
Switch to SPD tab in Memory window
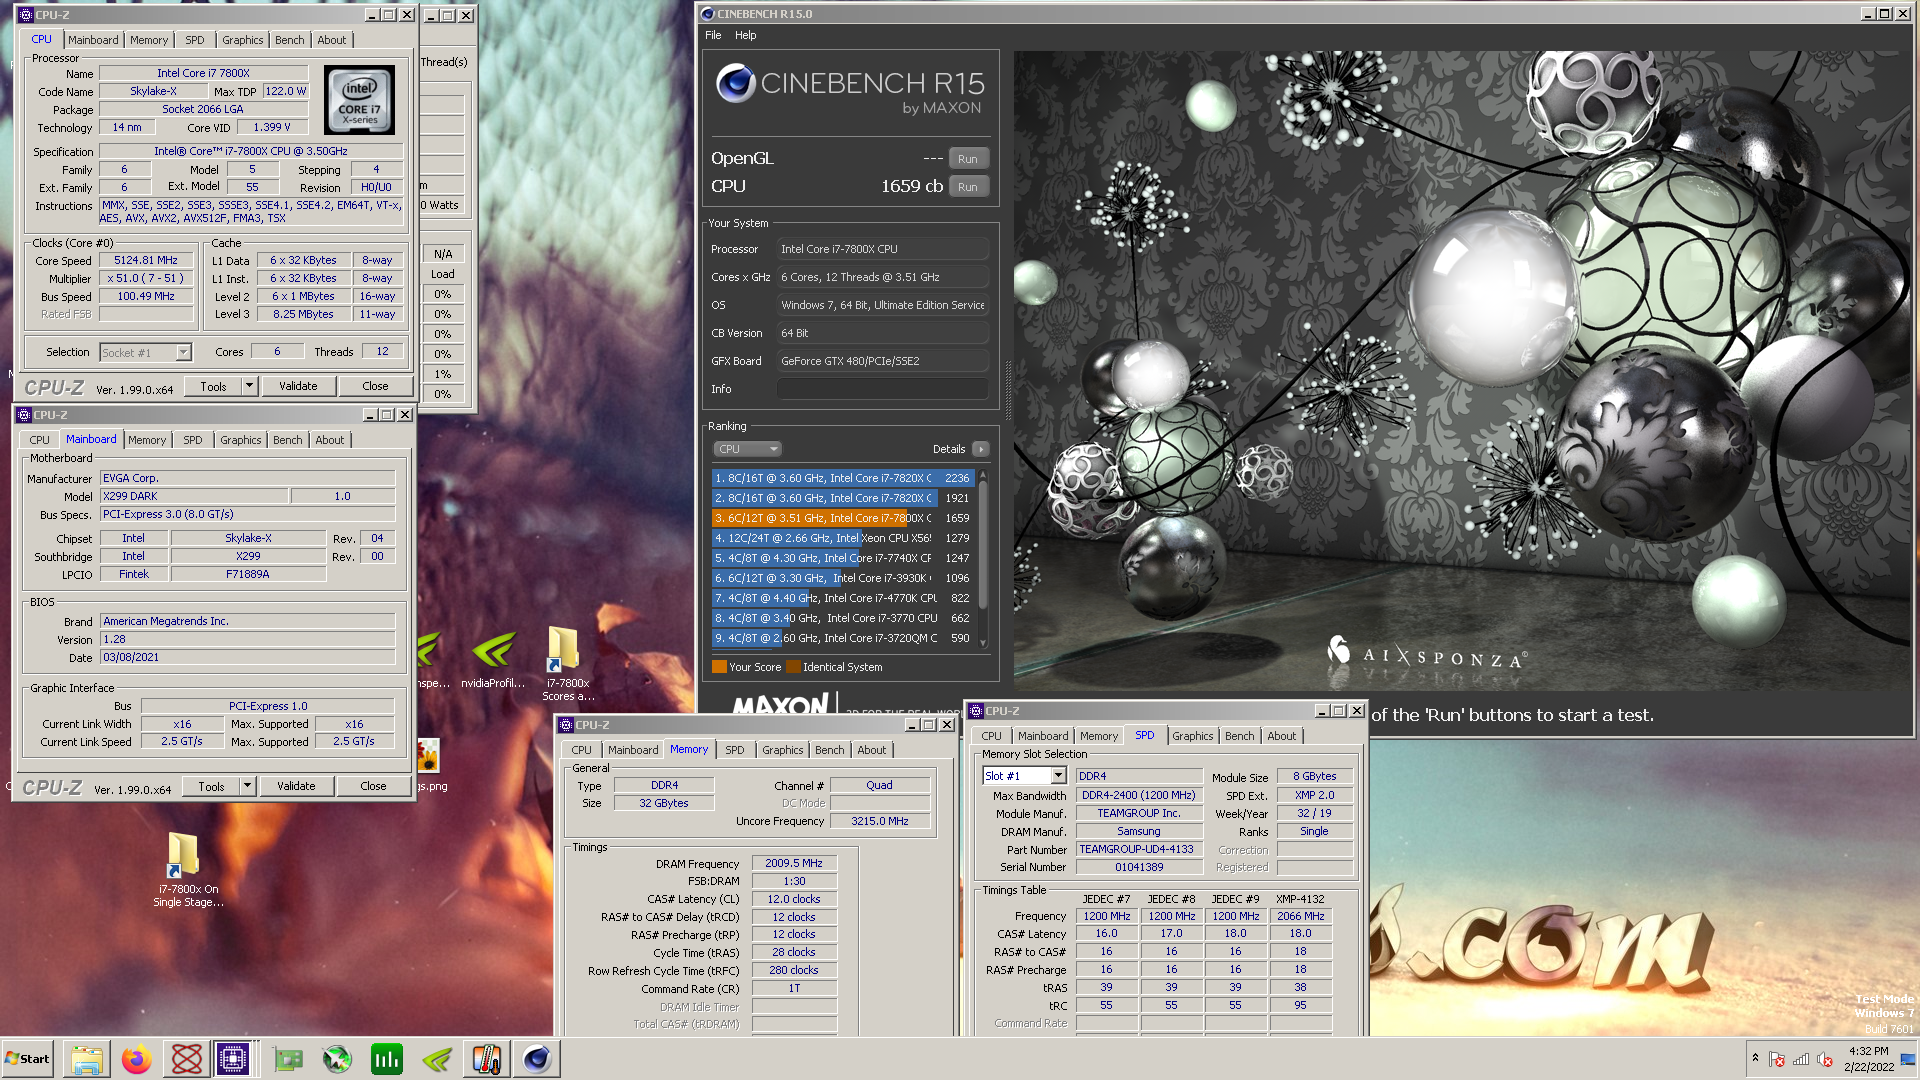735,750
